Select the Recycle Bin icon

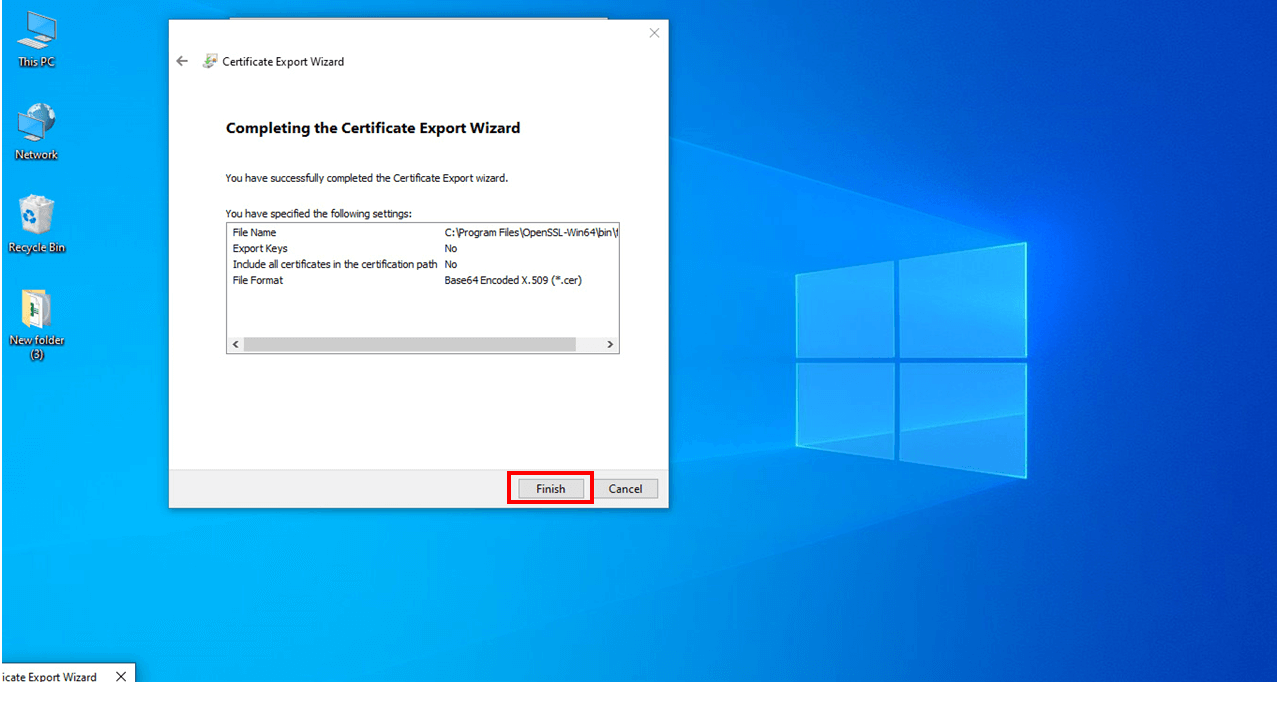[36, 224]
